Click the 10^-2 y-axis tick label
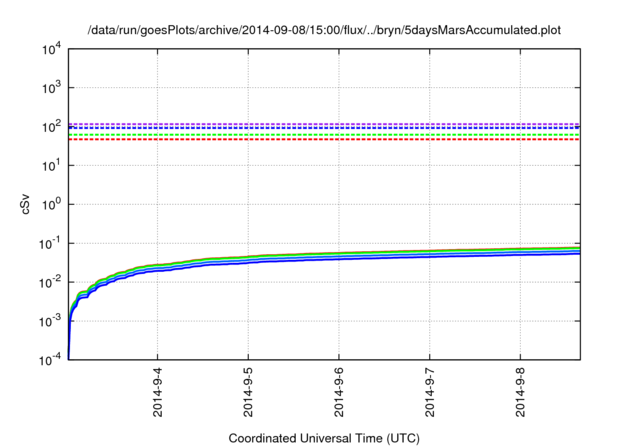Screen dimensions: 640x448 pos(50,282)
